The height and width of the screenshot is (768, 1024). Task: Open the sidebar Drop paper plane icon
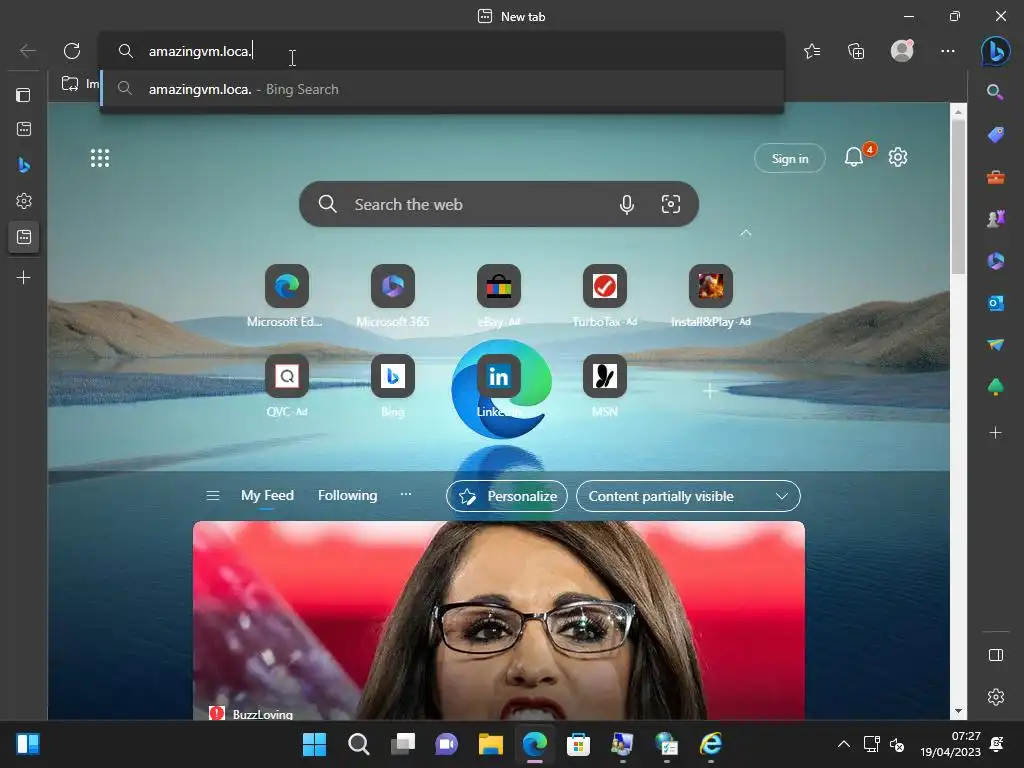995,345
